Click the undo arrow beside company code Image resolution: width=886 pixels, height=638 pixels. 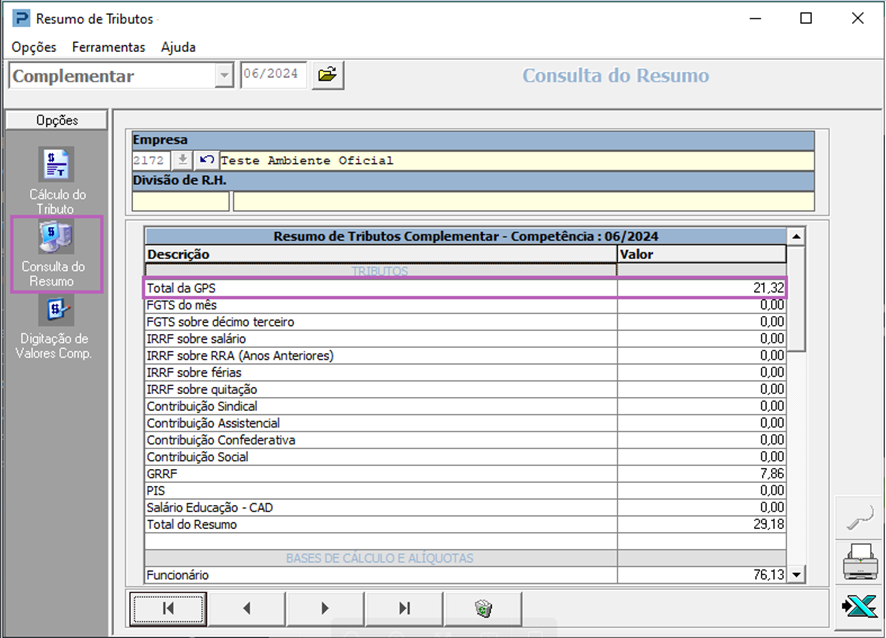coord(206,160)
